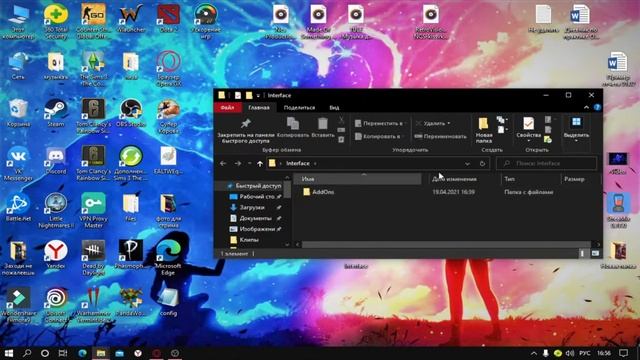
Task: Click the Копировать ribbon button
Action: click(293, 127)
